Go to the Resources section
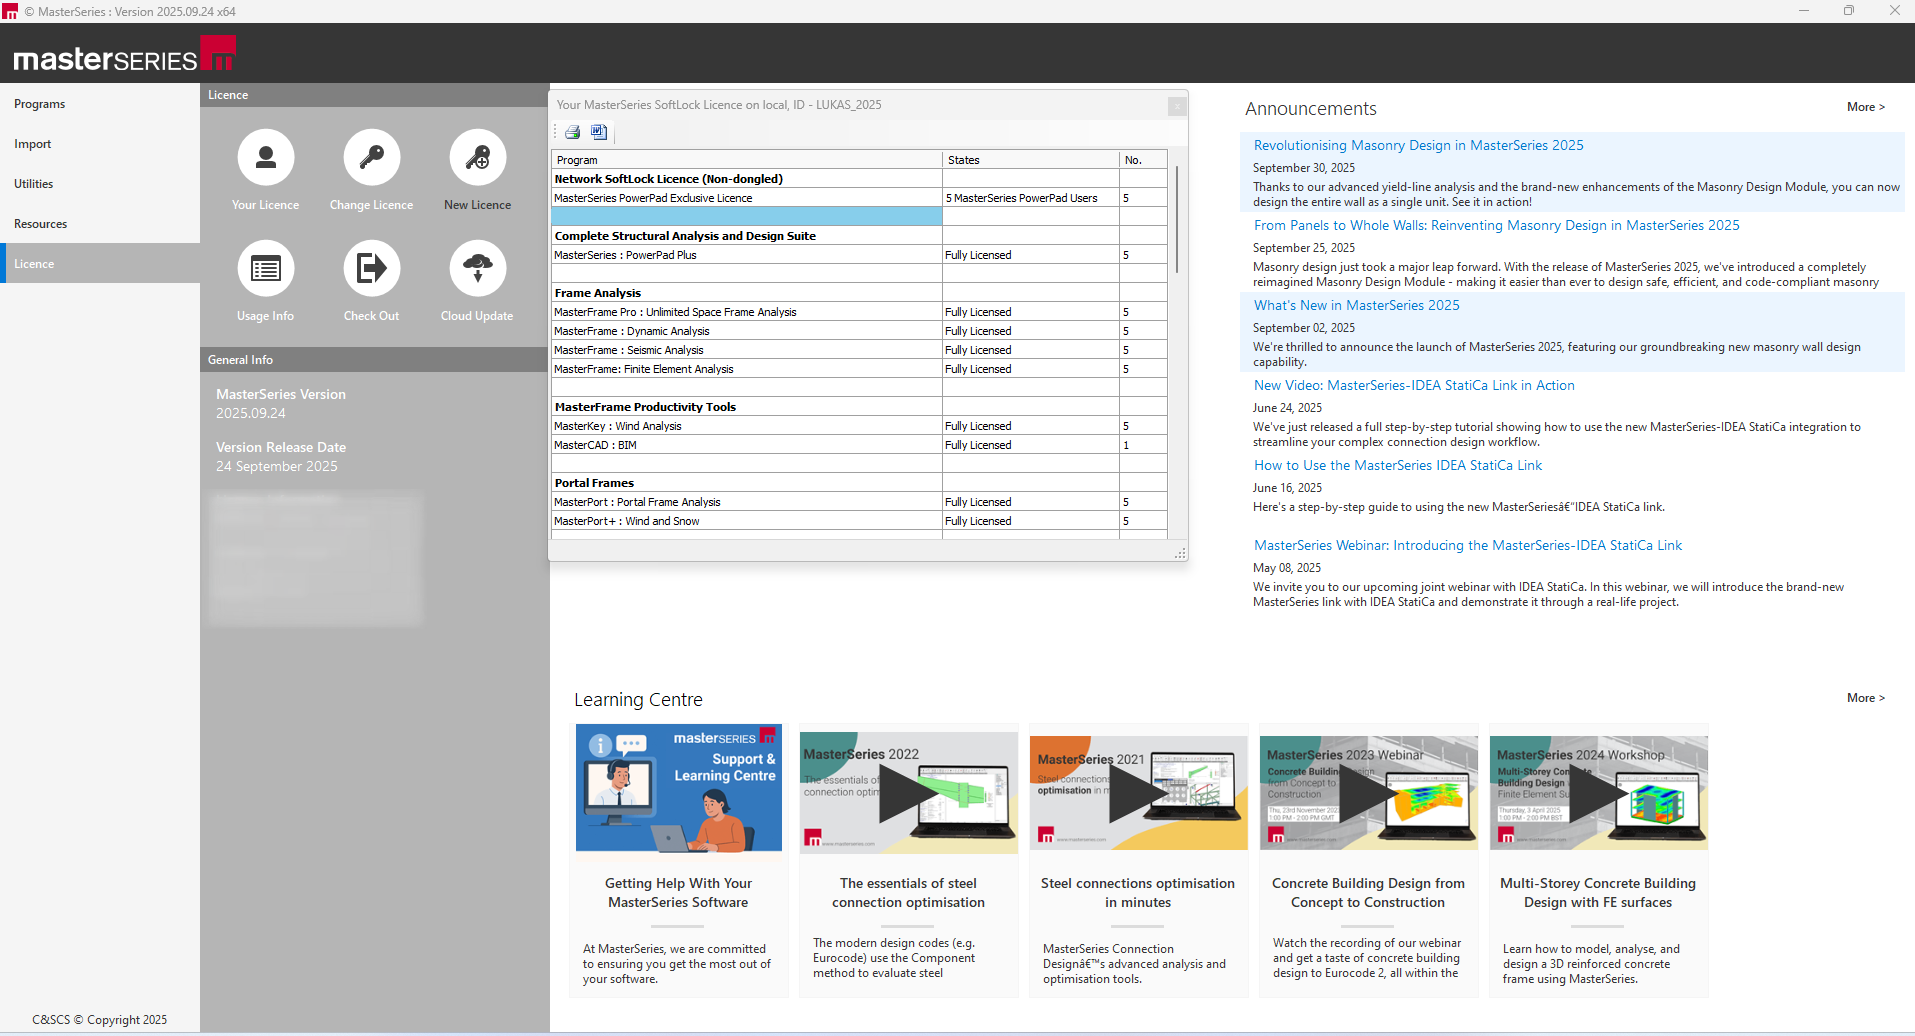 click(41, 224)
